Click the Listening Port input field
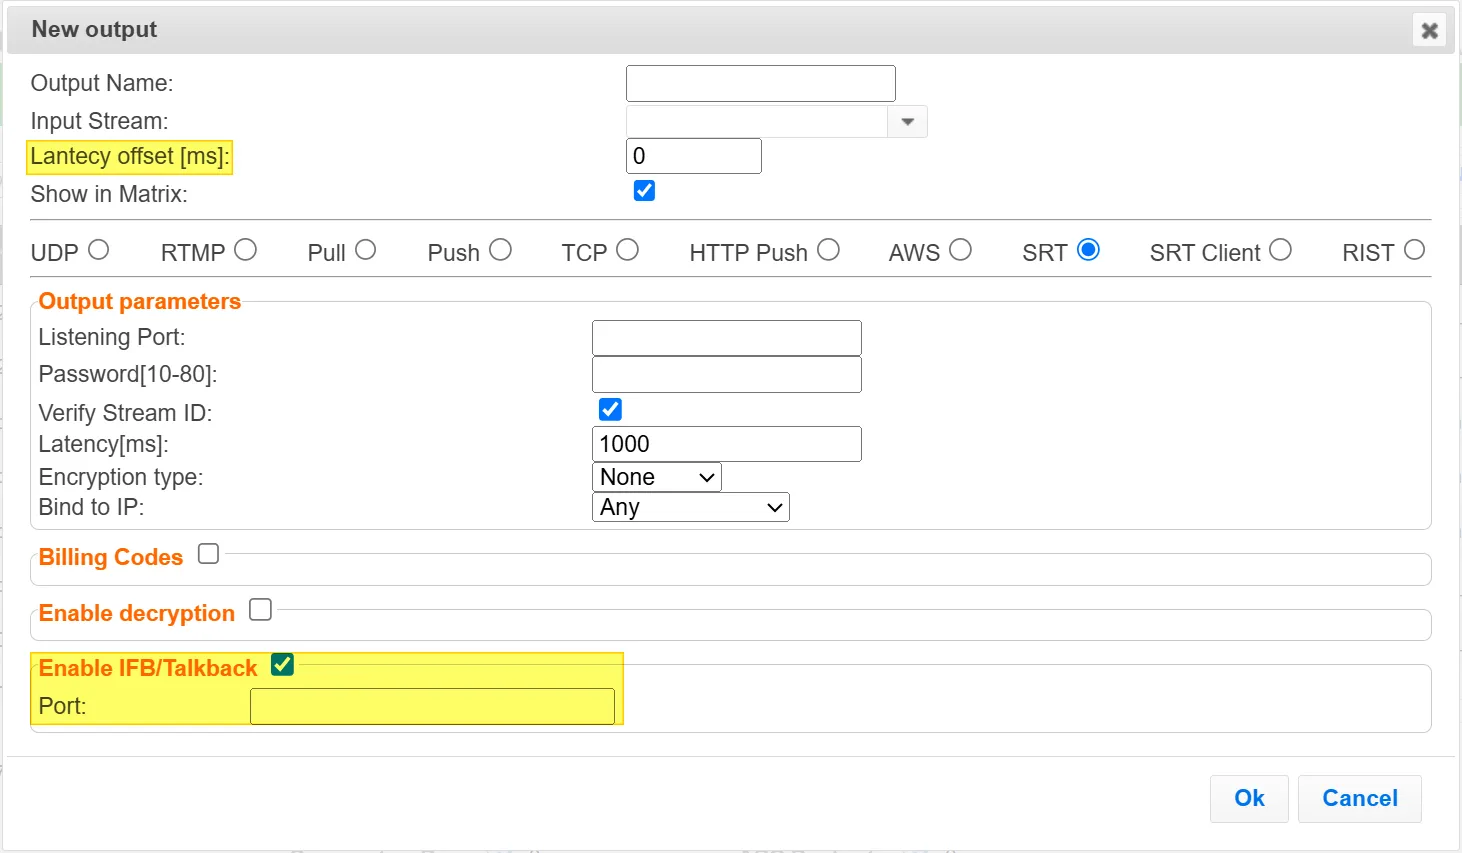The width and height of the screenshot is (1462, 853). (x=726, y=338)
